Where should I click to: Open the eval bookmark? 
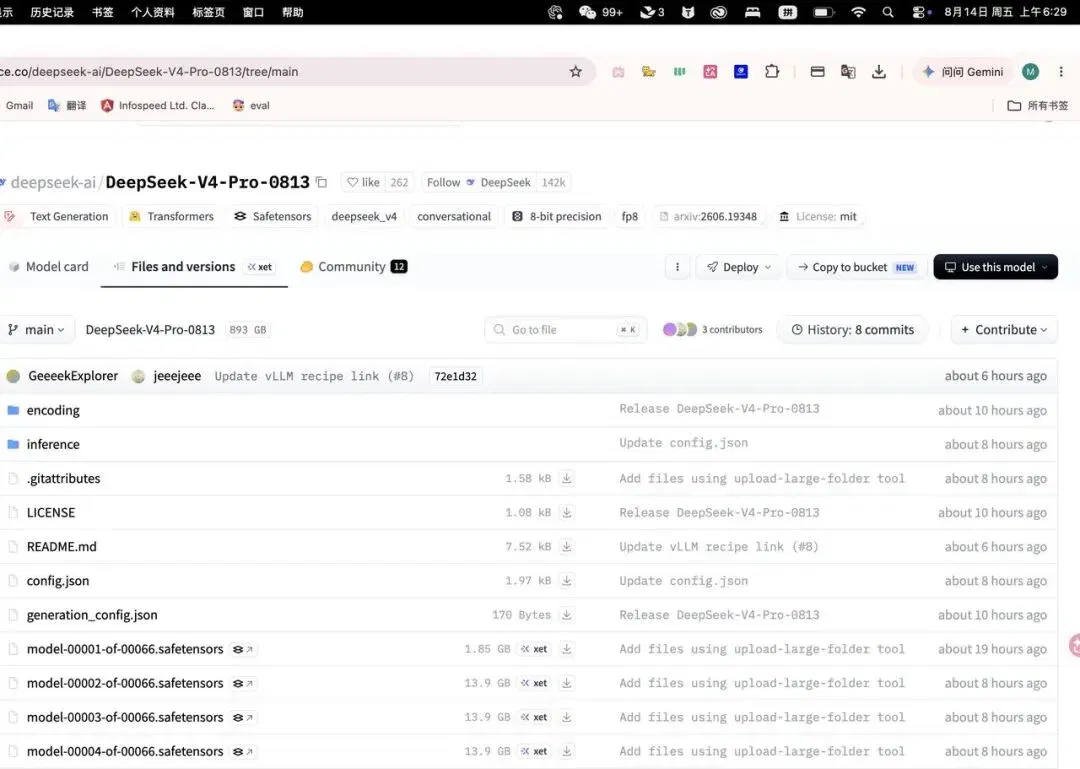tap(251, 105)
